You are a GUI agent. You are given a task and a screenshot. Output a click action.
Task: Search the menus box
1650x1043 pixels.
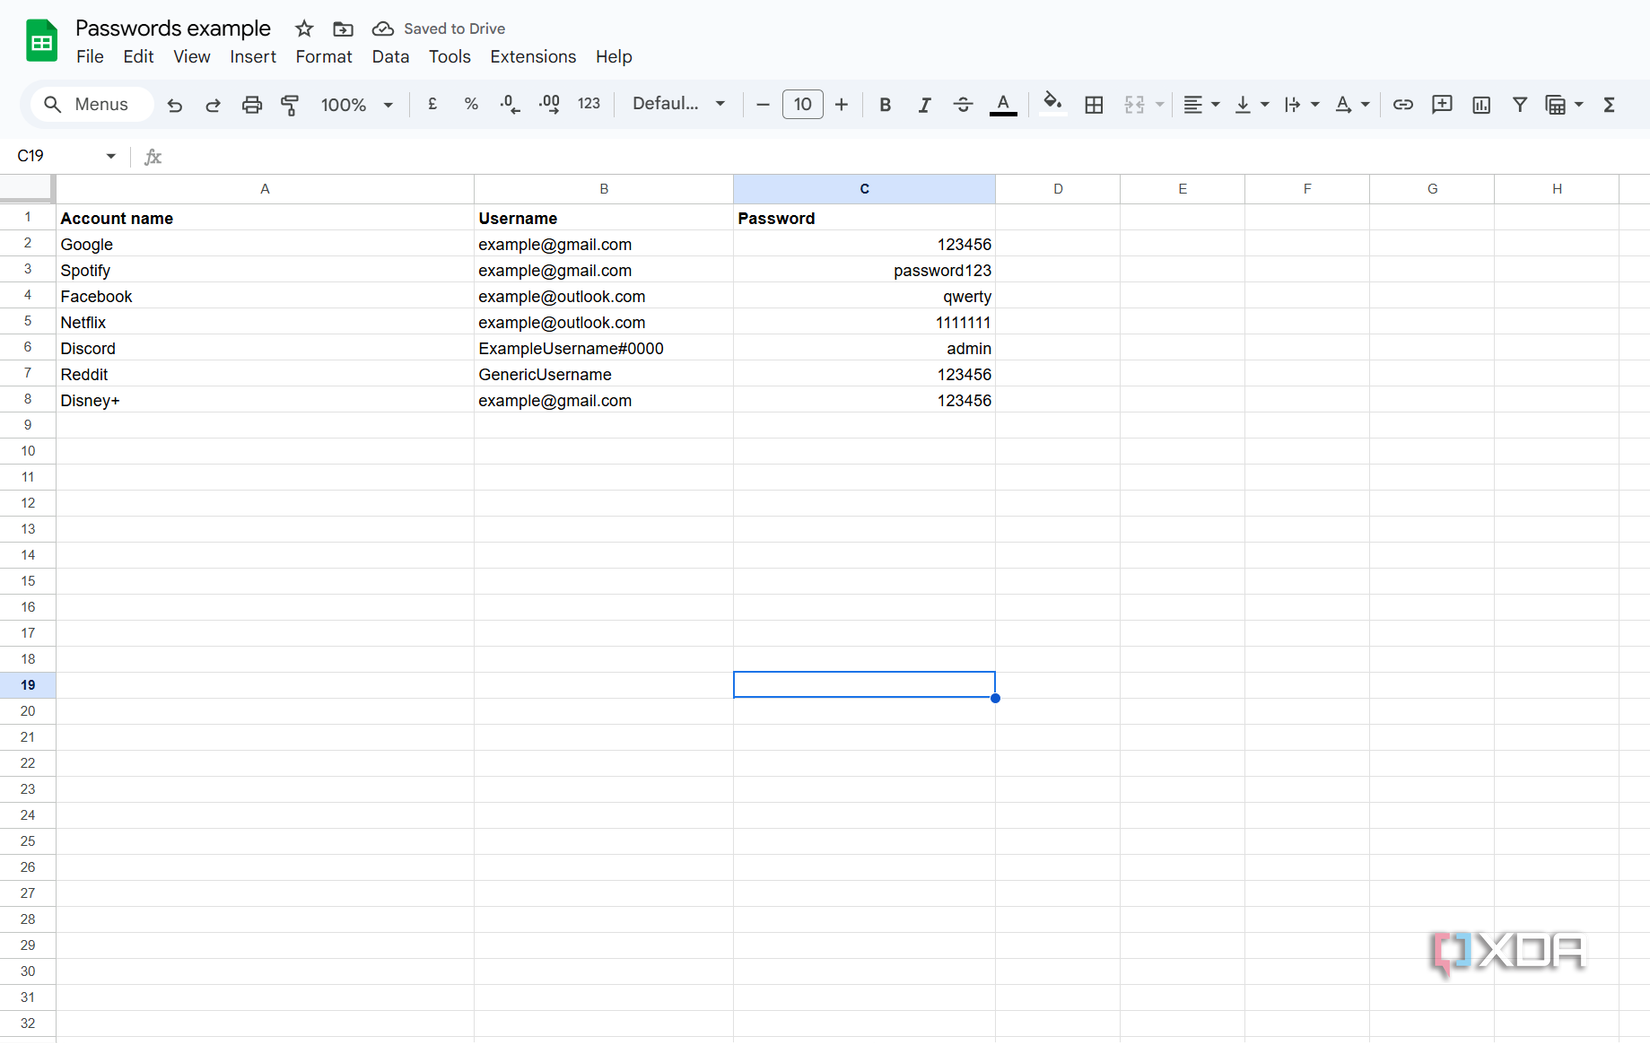tap(90, 104)
